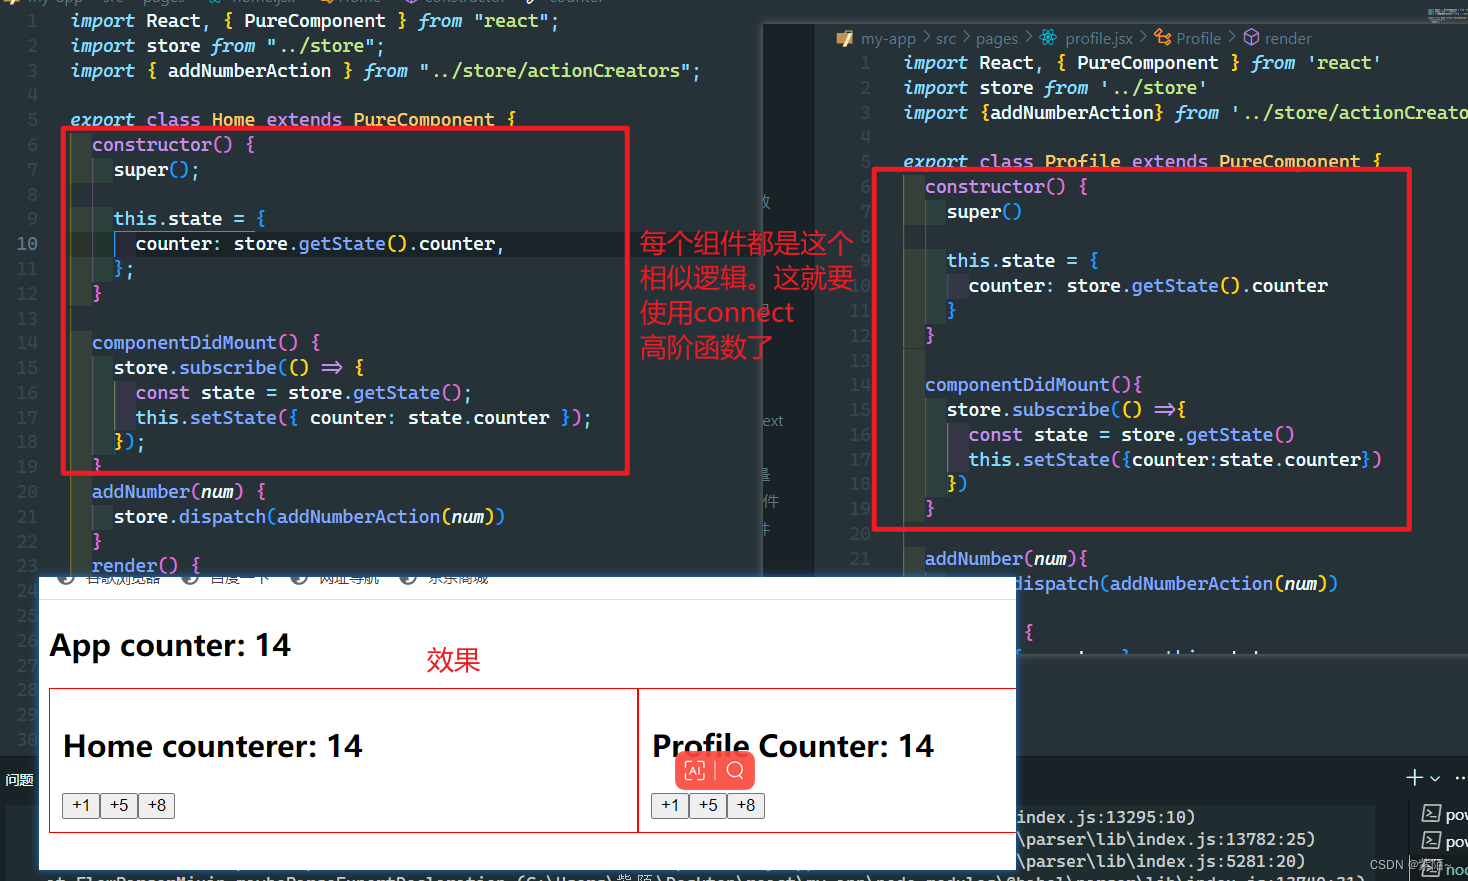Click +1 button under Home counterer
1468x881 pixels.
click(x=81, y=805)
